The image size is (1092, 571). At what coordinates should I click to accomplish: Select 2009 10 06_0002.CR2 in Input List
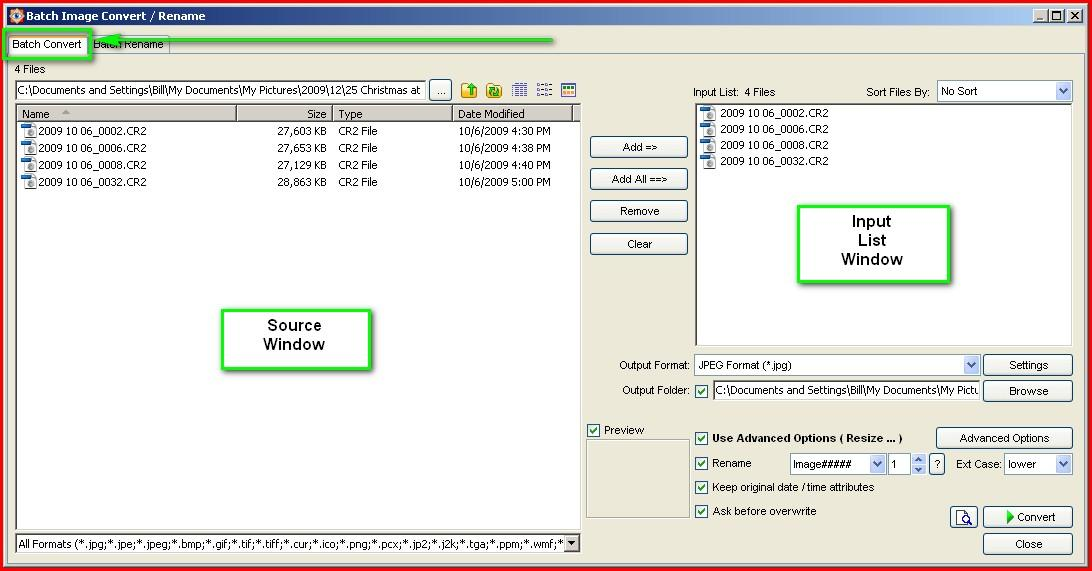coord(765,113)
